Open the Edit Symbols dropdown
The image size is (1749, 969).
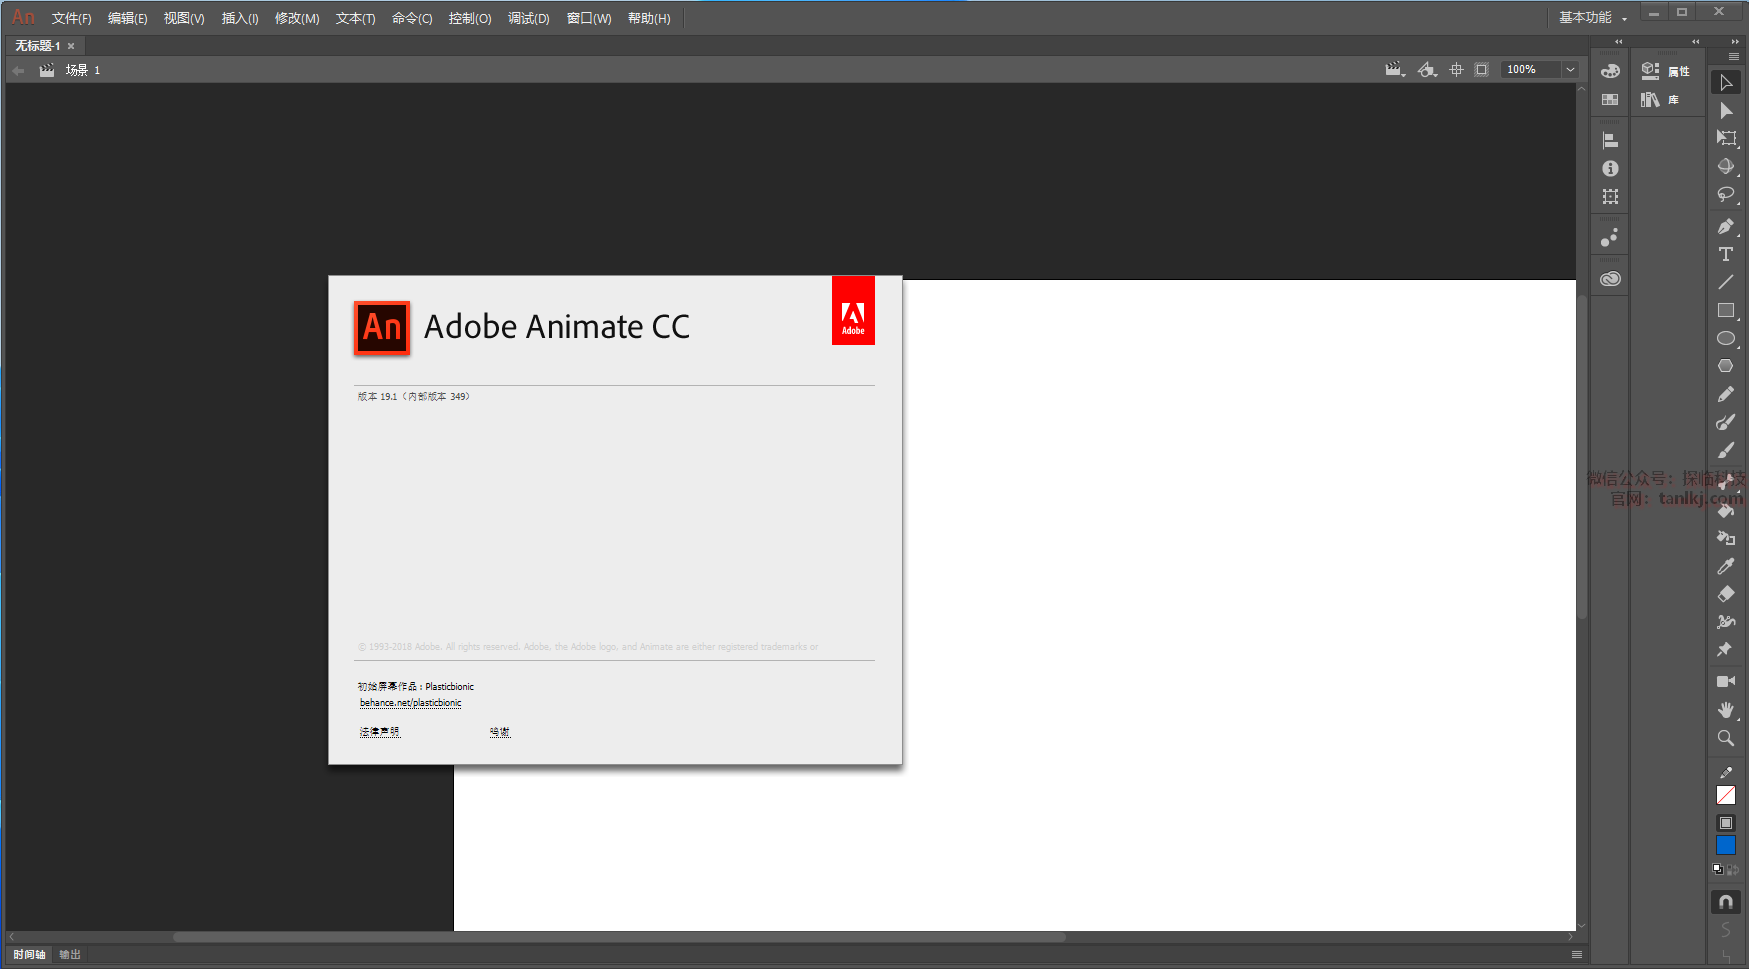pyautogui.click(x=1428, y=70)
